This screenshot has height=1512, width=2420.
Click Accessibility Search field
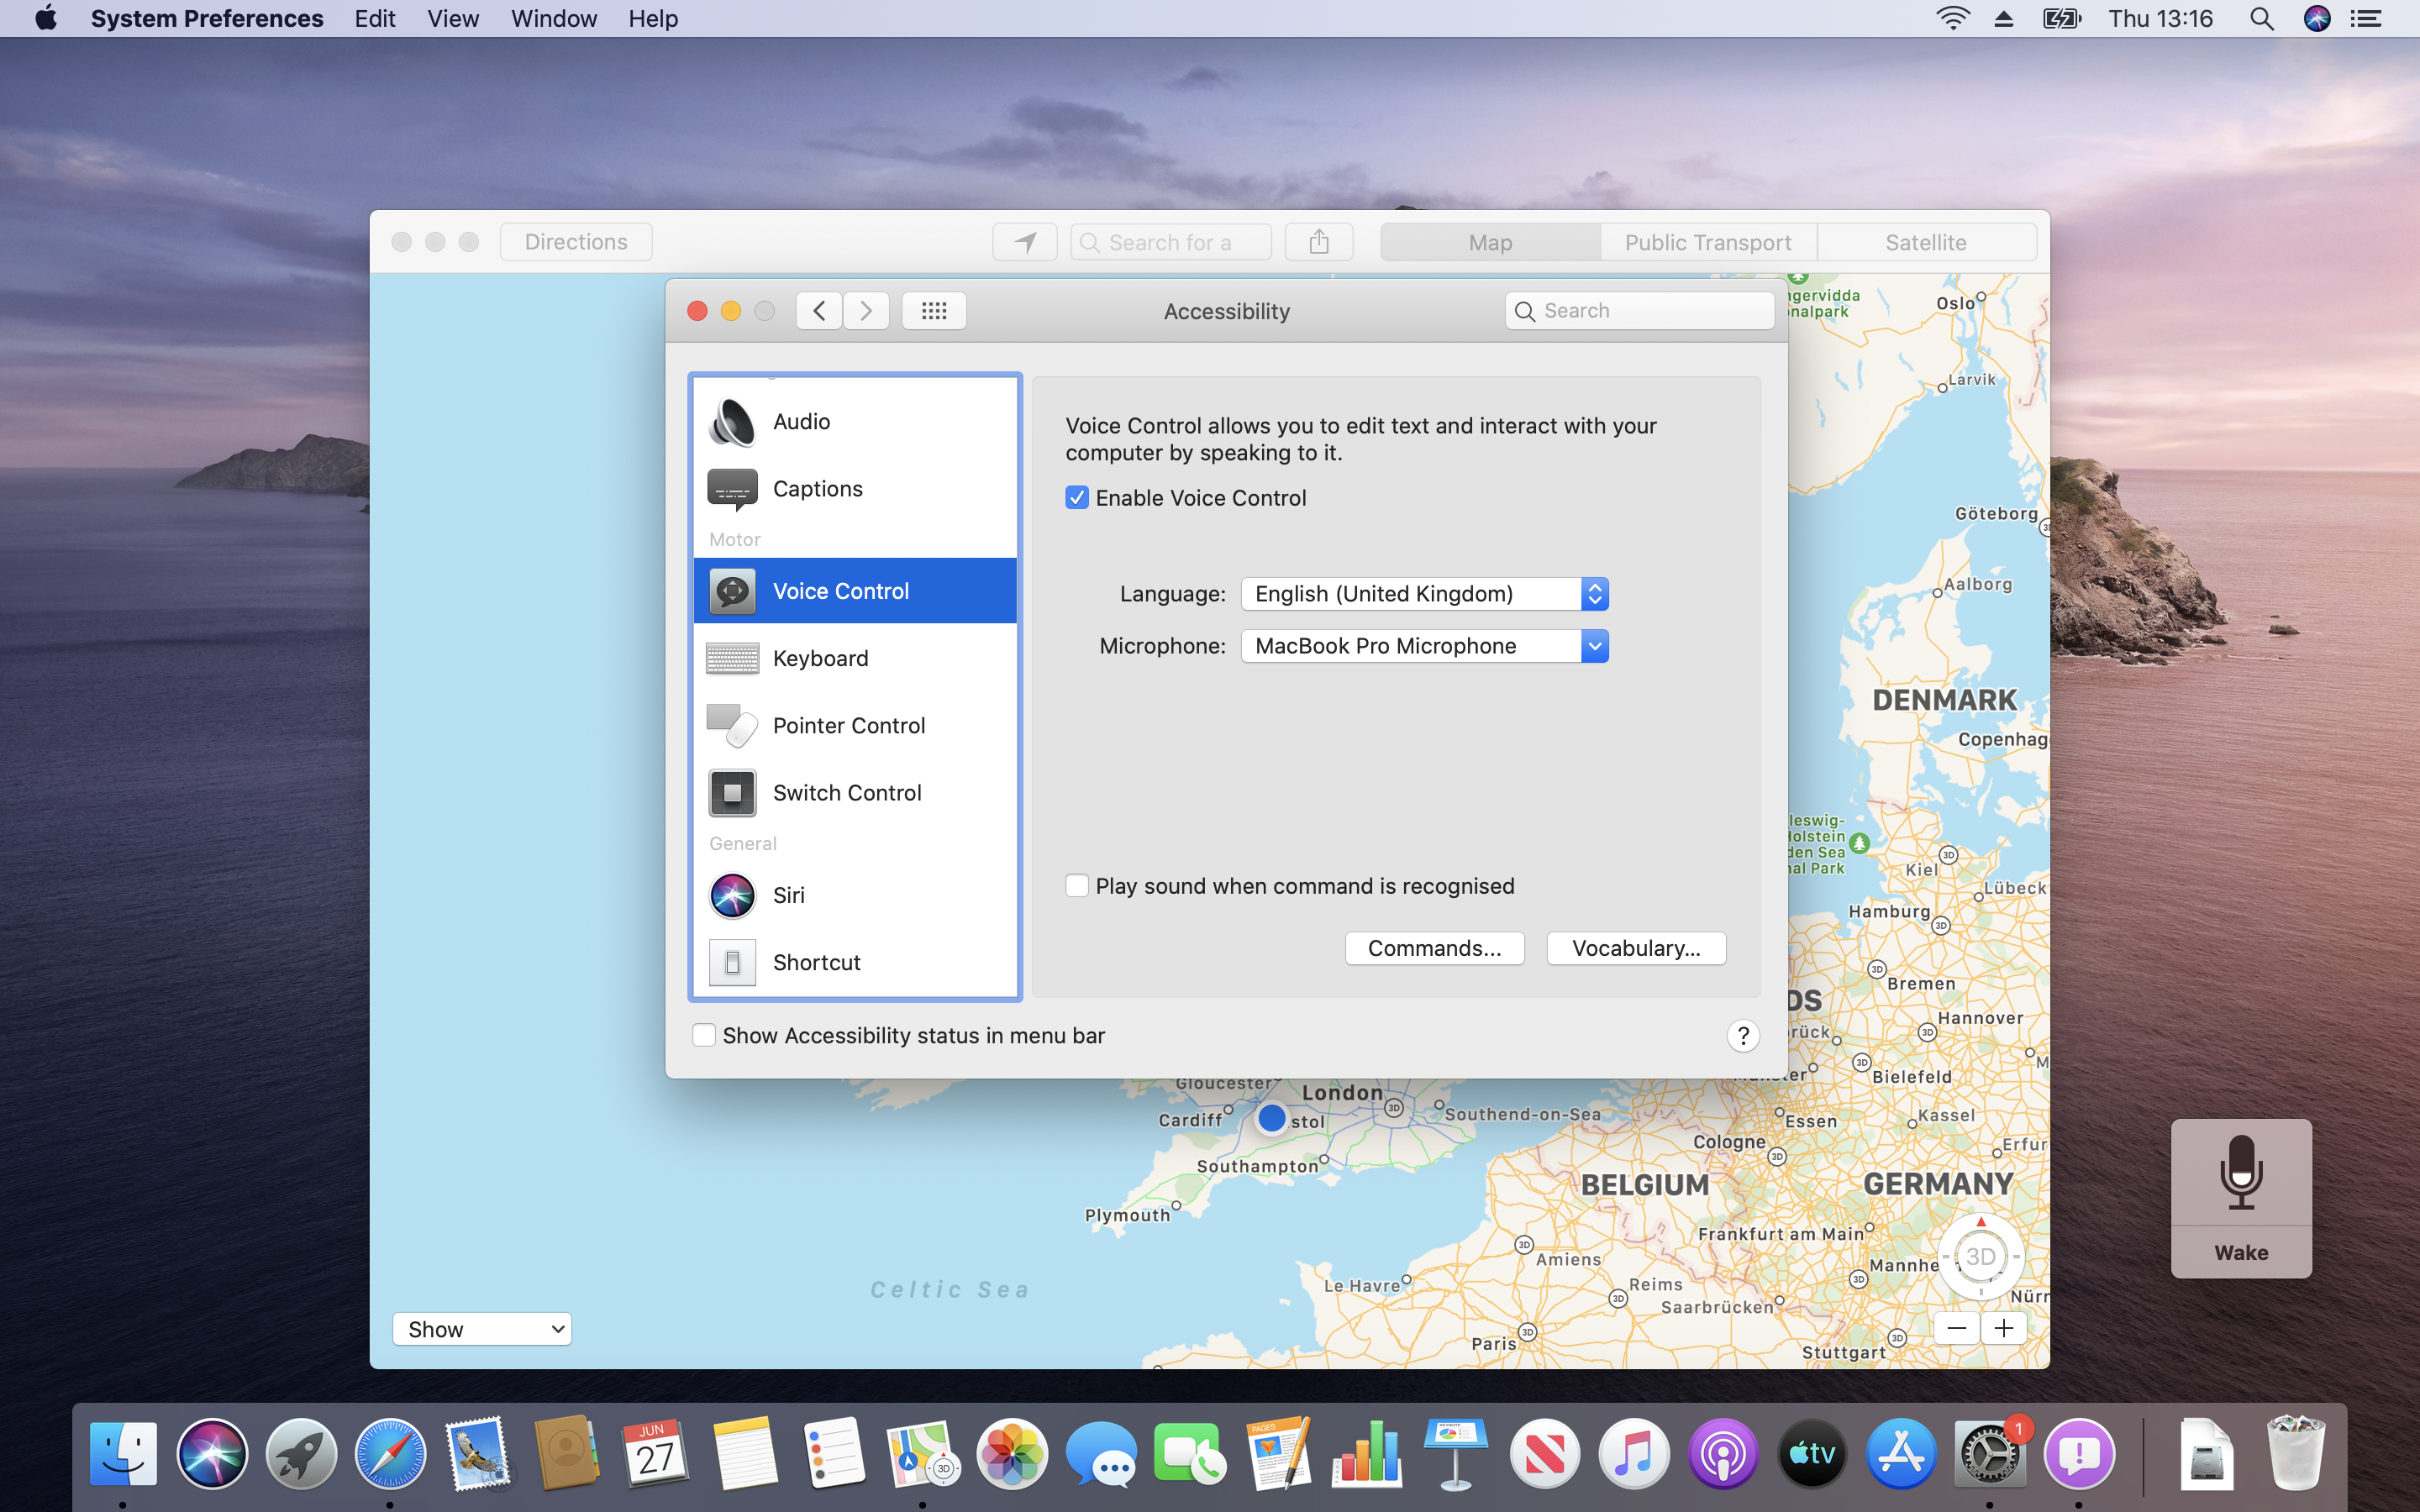[x=1640, y=311]
